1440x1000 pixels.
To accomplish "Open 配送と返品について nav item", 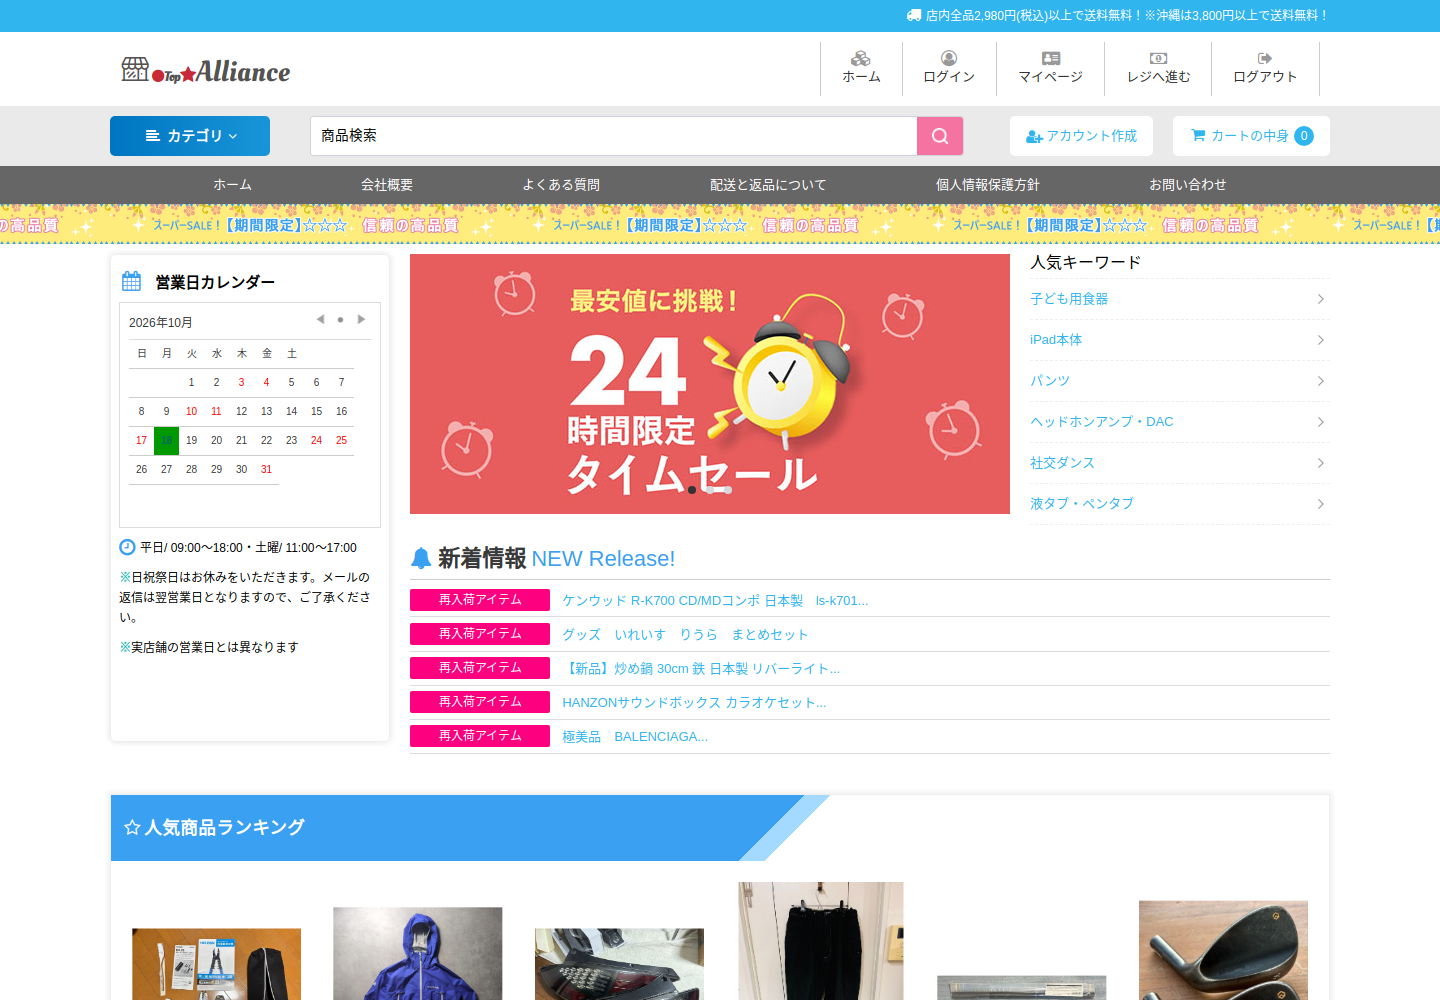I will coord(768,185).
